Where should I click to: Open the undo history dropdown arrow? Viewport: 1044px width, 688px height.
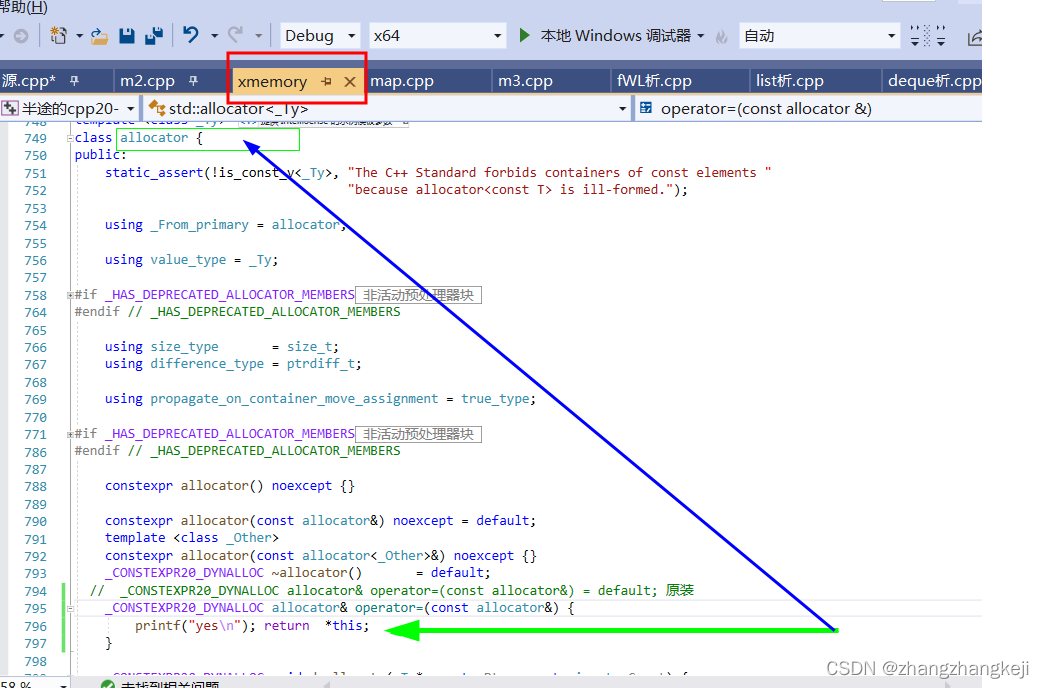click(x=214, y=36)
